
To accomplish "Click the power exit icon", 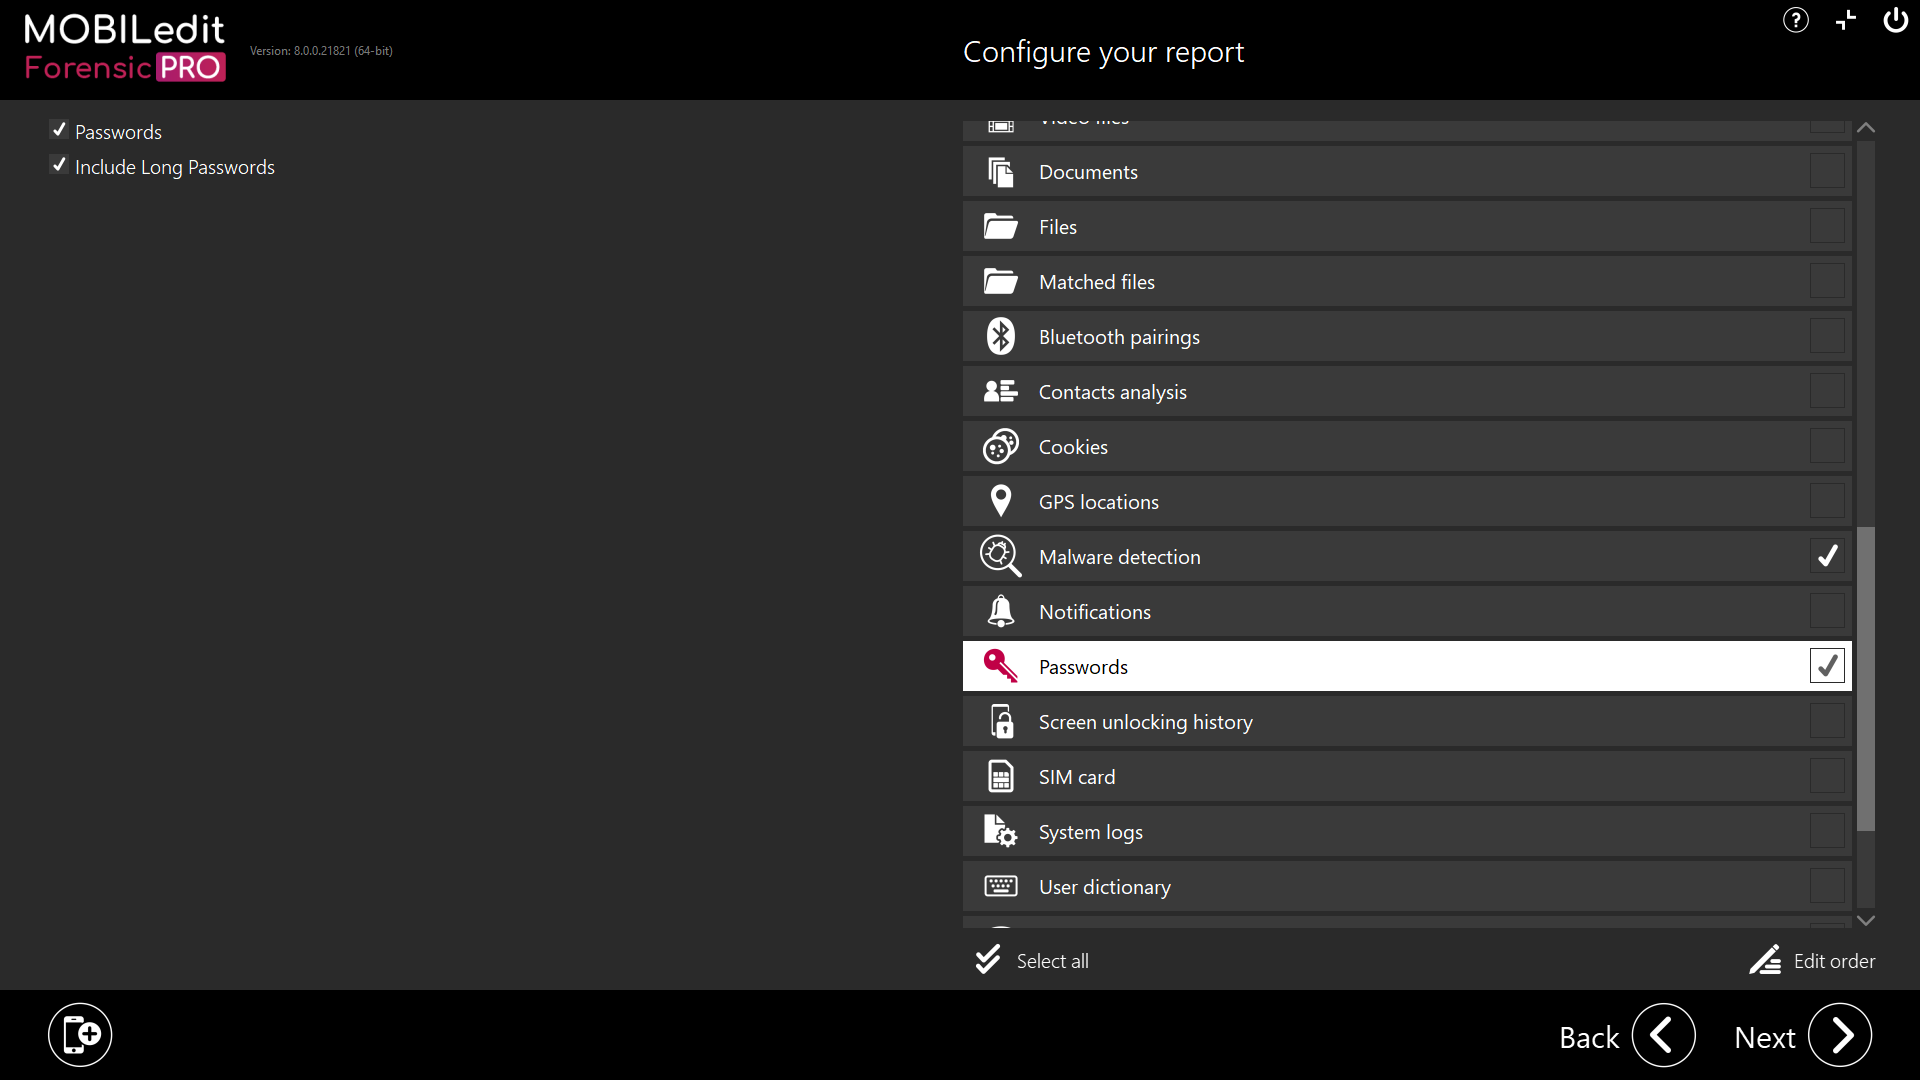I will [x=1895, y=20].
